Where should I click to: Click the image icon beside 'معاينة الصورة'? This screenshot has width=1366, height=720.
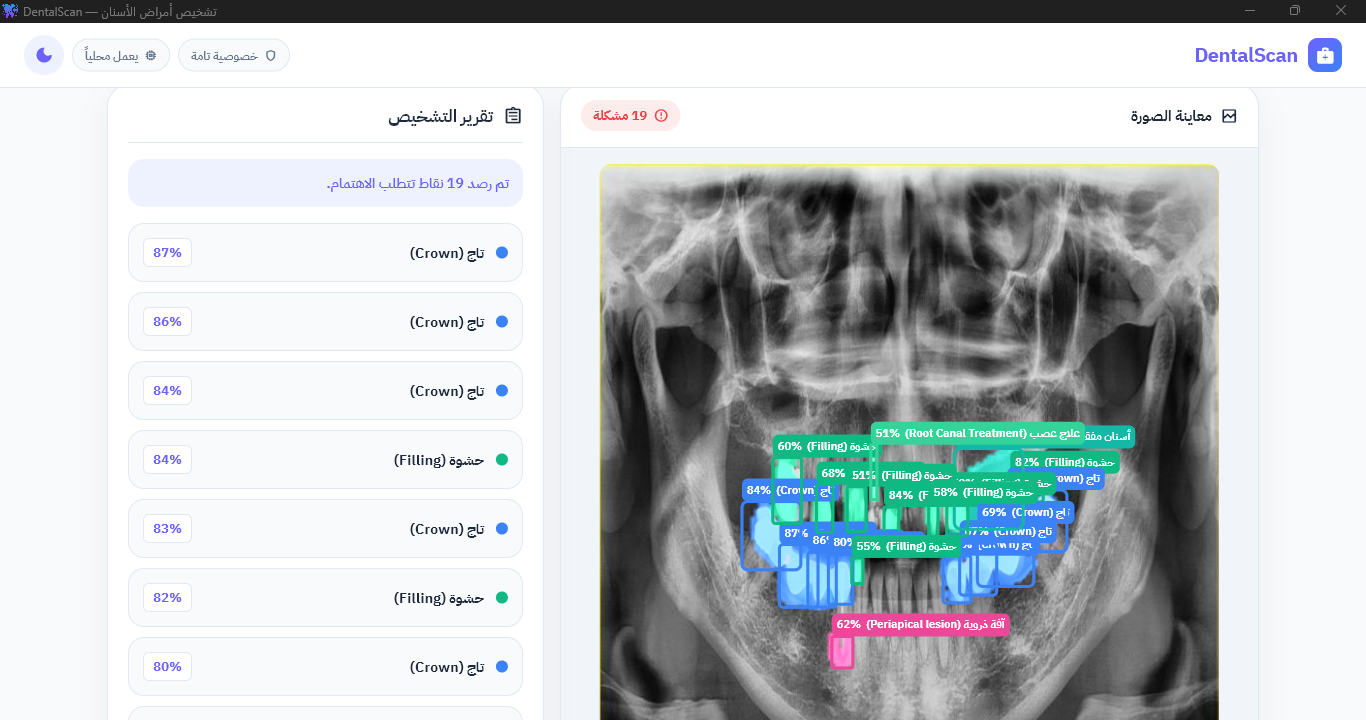point(1229,116)
